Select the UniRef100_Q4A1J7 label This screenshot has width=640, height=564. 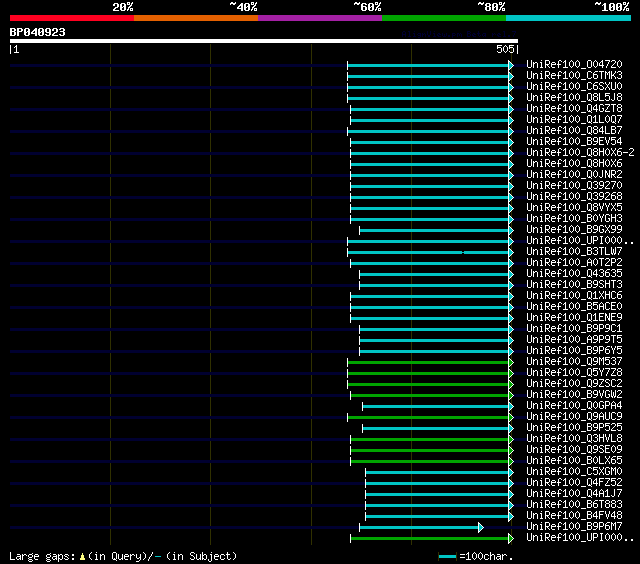pos(574,494)
